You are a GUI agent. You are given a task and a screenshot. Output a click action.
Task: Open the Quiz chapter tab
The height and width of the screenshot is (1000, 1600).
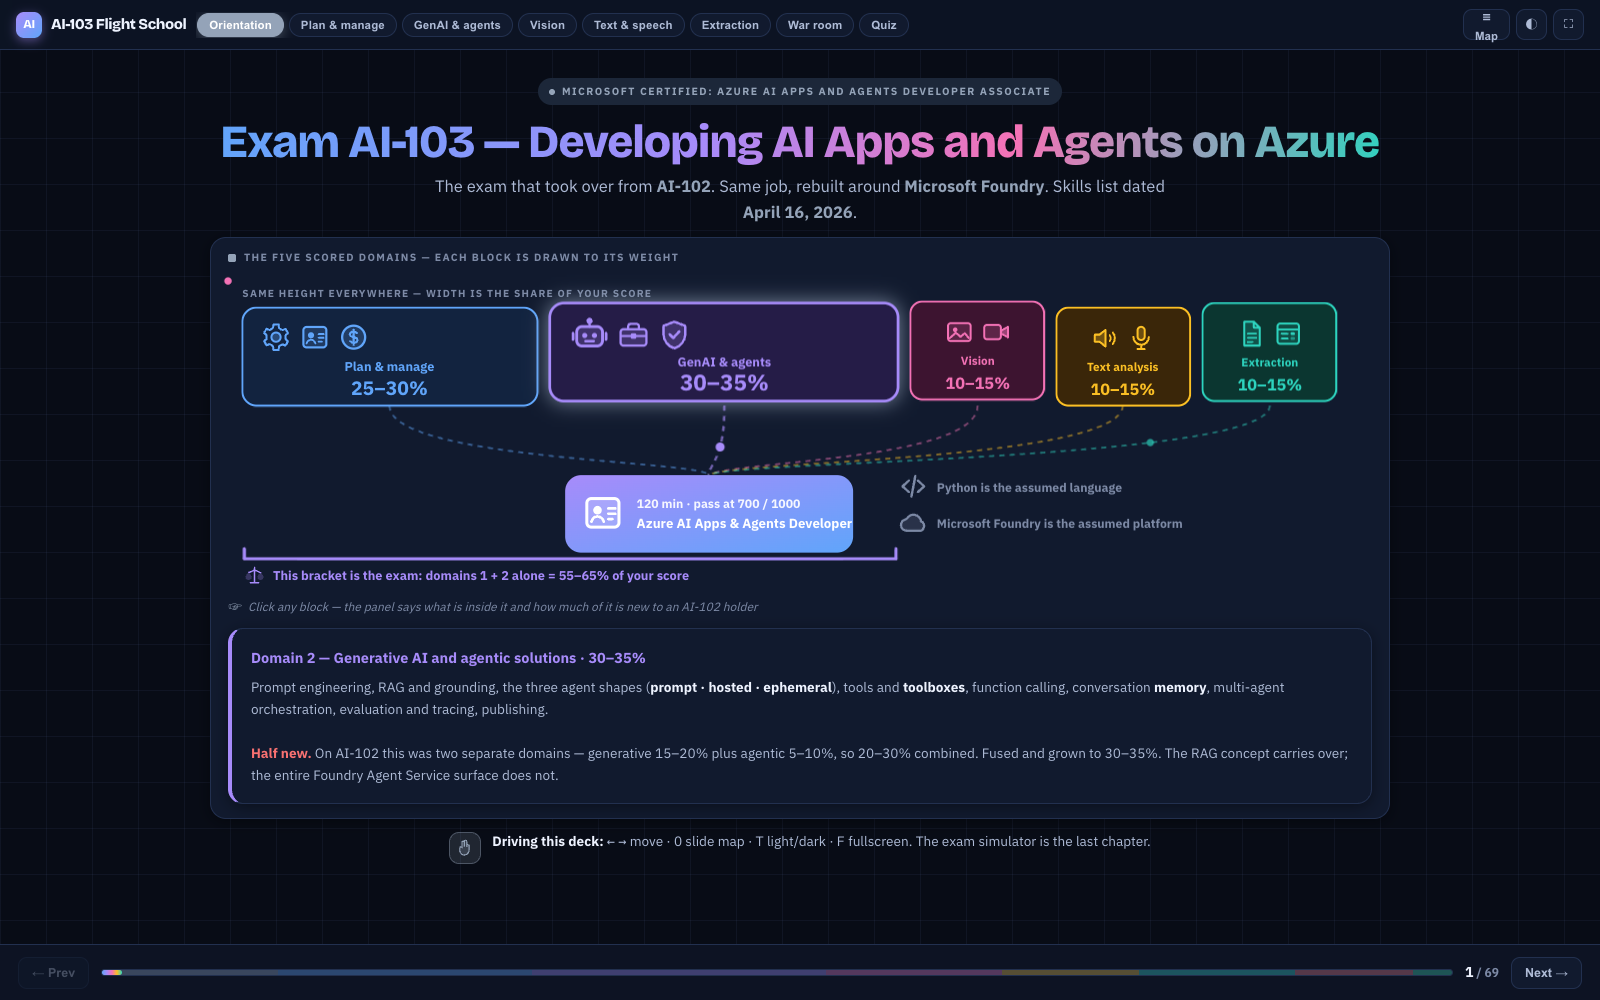(x=884, y=25)
